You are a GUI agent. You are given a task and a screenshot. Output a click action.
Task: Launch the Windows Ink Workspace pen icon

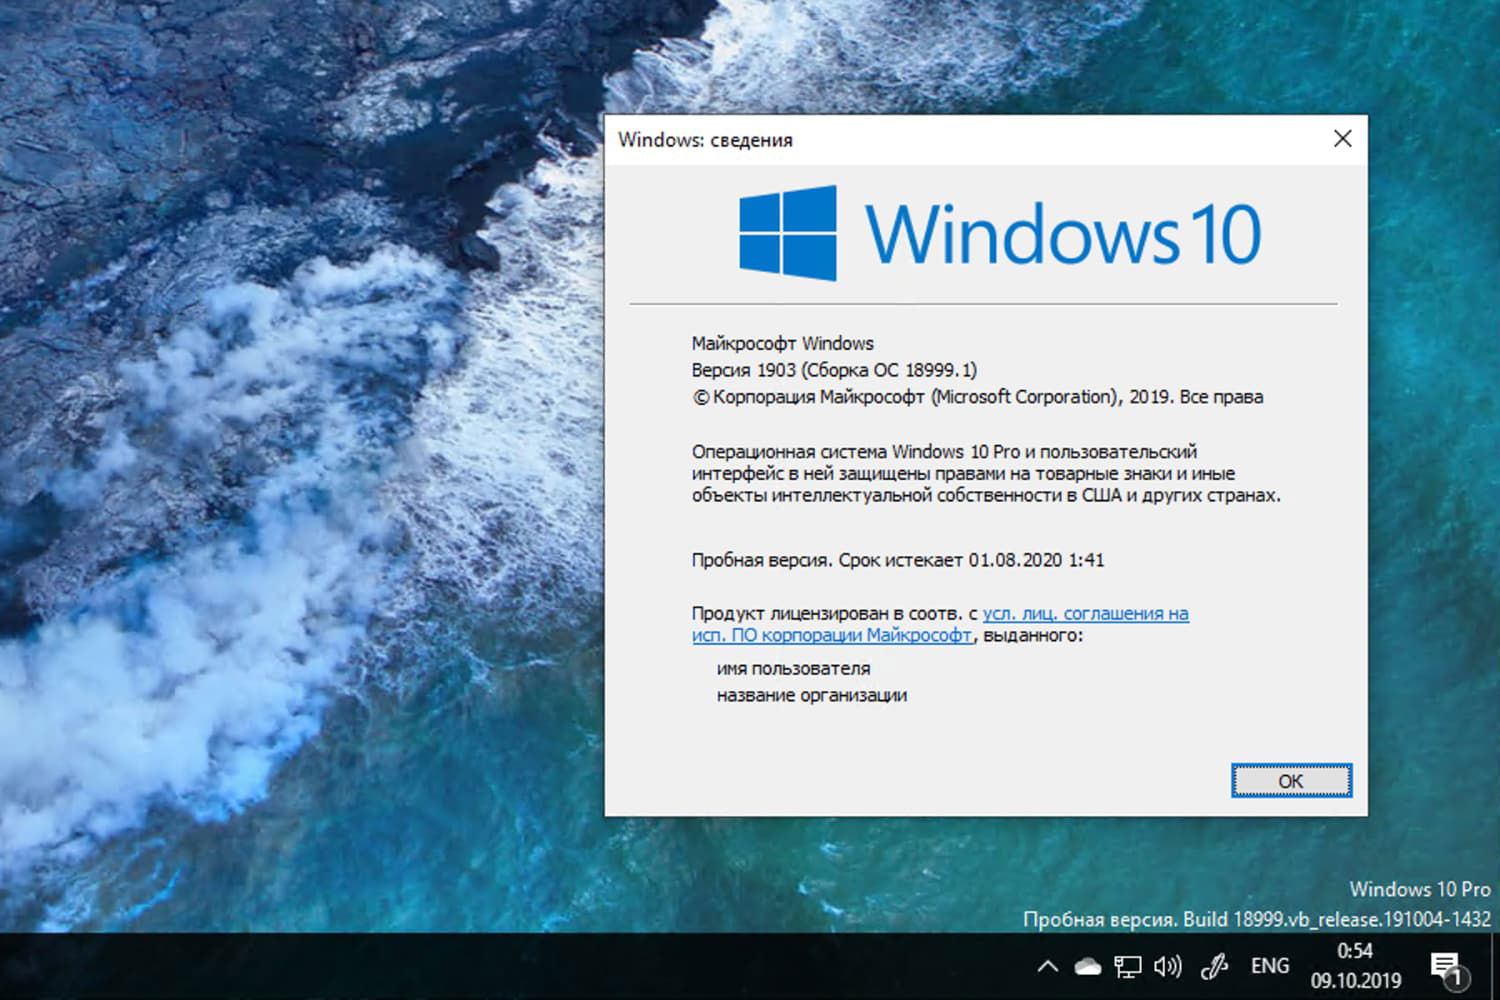point(1213,966)
